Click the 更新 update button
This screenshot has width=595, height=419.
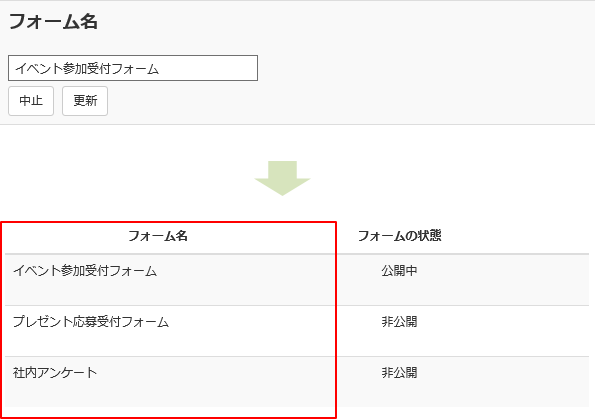point(85,101)
